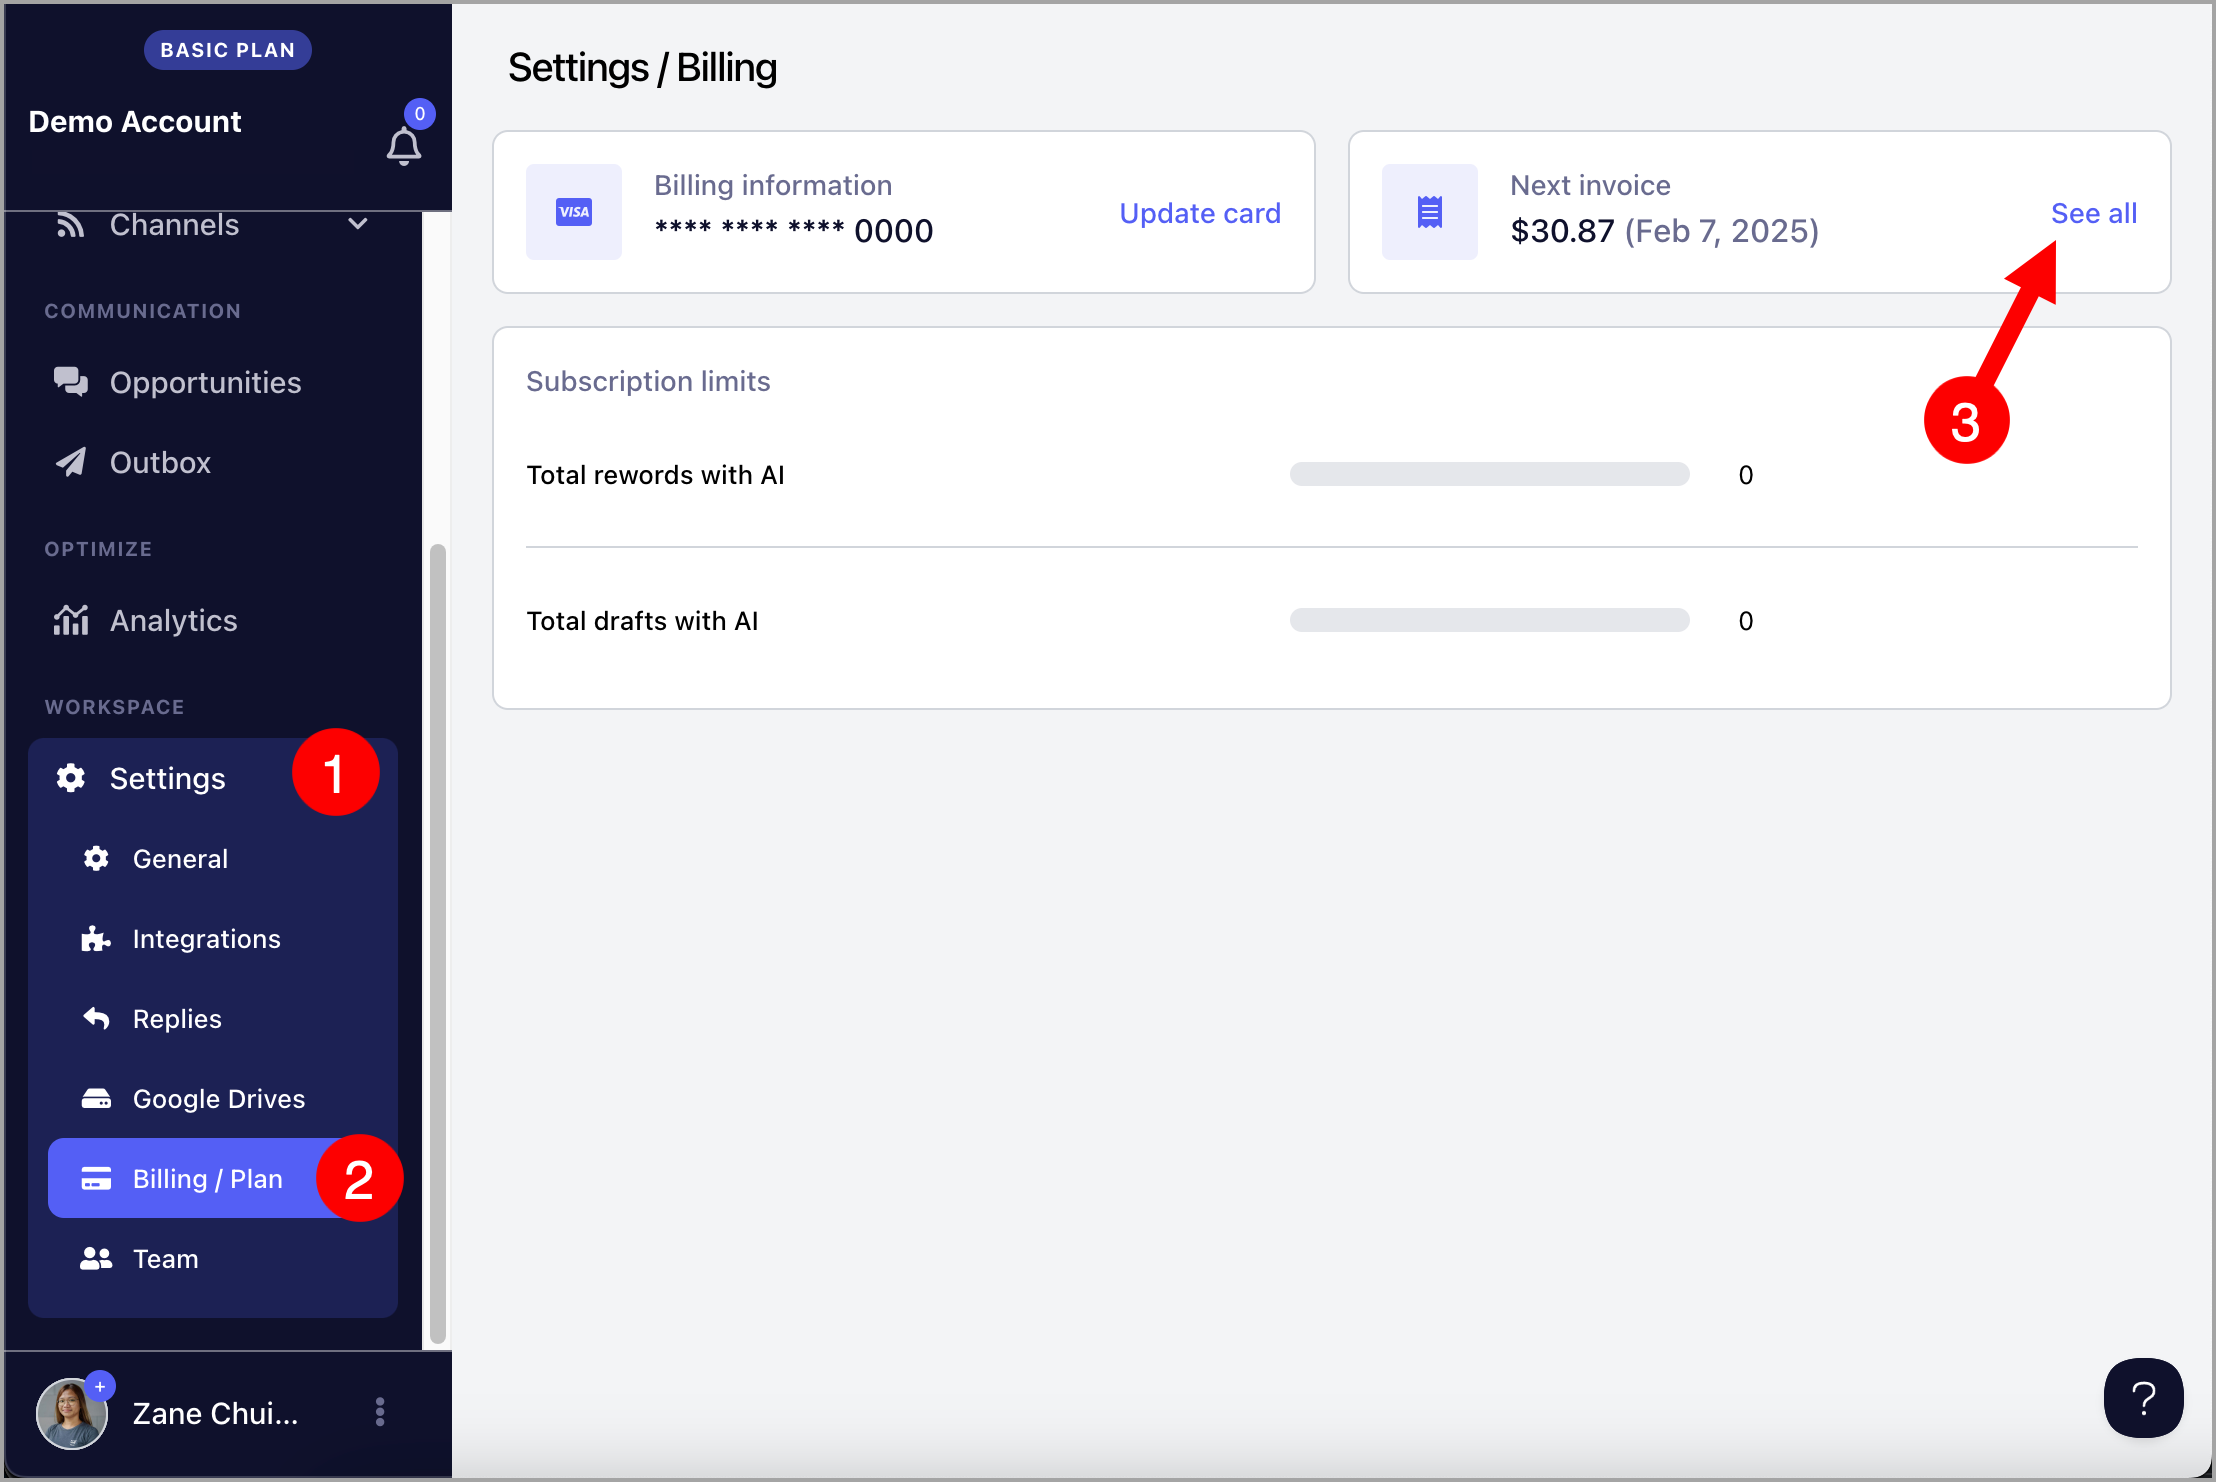Click the notification count badge
Screen dimensions: 2216x1482
coord(420,113)
